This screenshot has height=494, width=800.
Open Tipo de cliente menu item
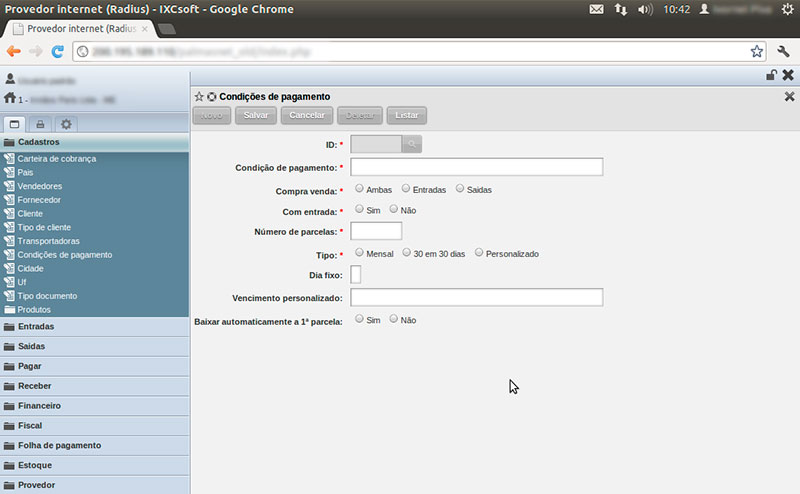click(44, 228)
